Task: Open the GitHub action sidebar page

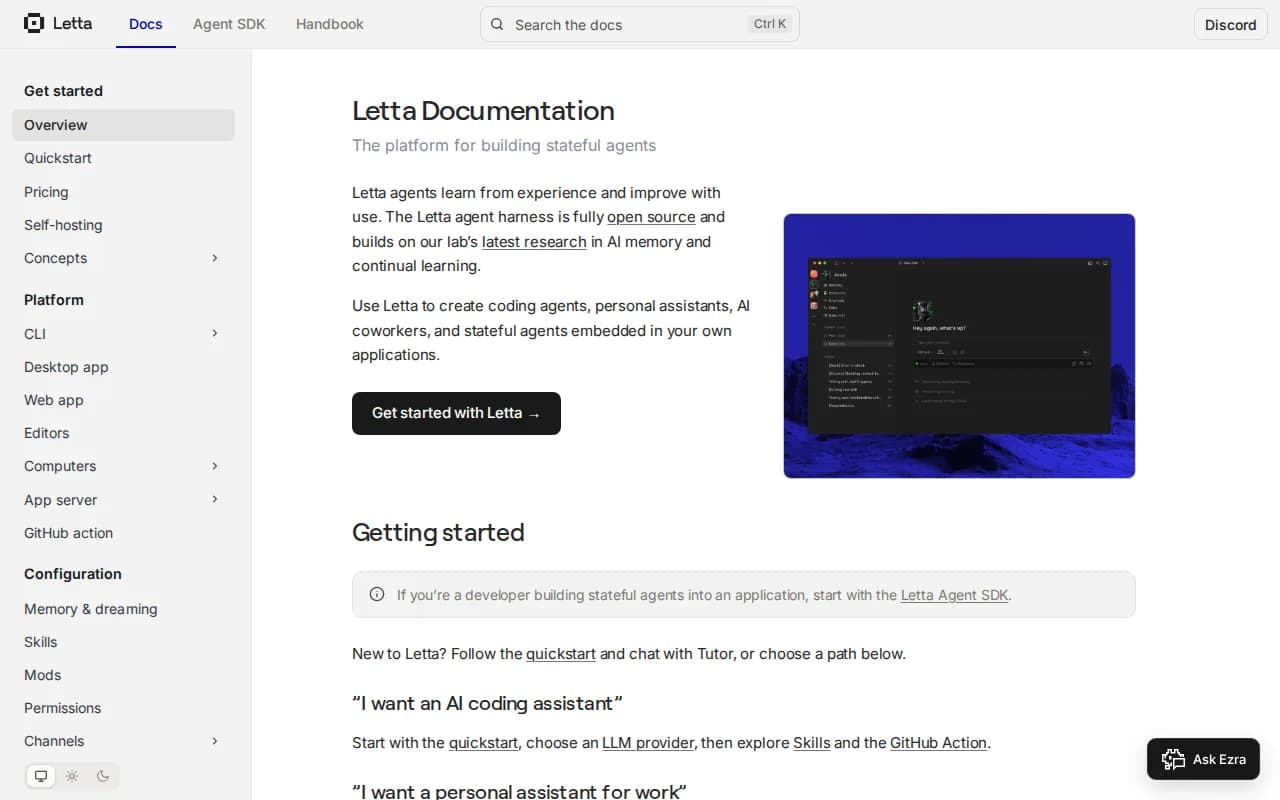Action: (123, 533)
